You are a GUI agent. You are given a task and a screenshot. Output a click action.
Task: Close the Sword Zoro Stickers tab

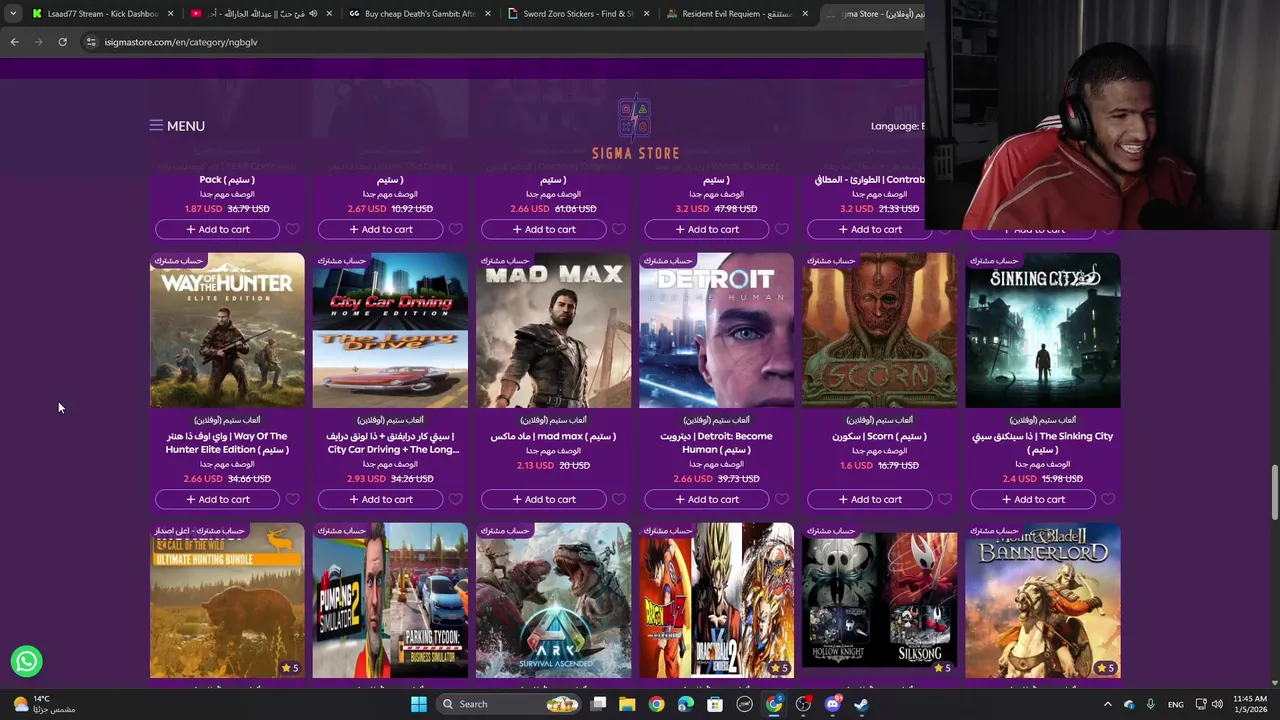point(647,14)
